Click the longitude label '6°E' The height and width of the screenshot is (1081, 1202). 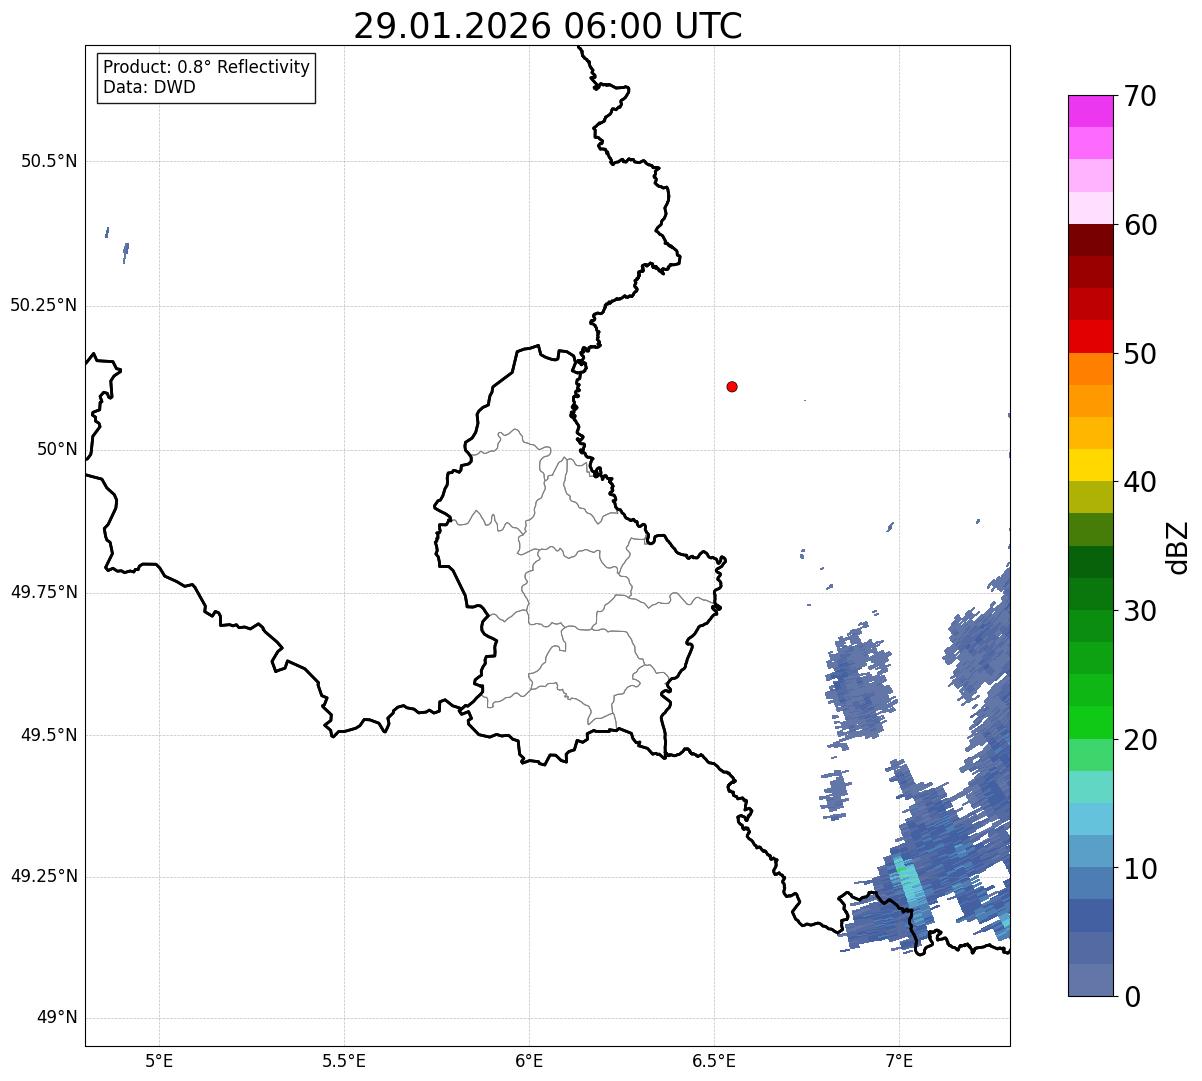529,1060
